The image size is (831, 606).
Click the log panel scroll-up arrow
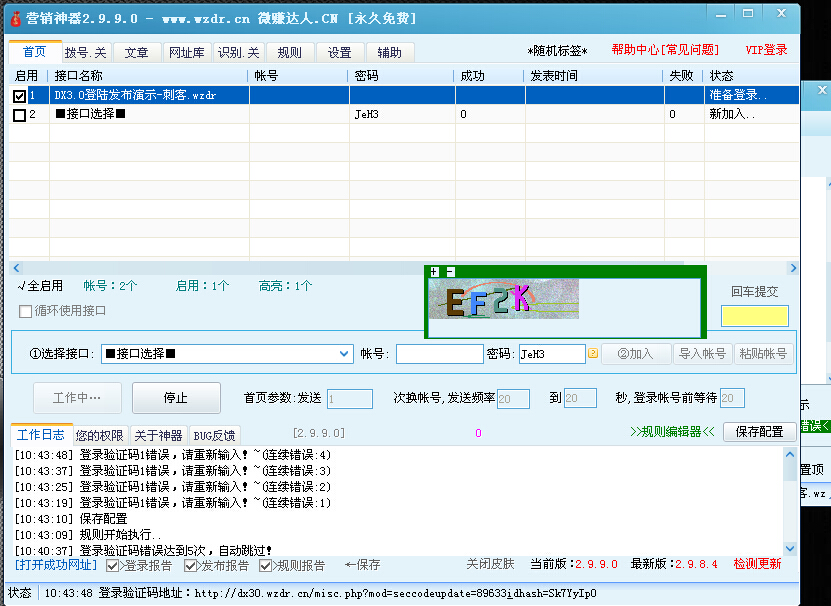[x=791, y=455]
